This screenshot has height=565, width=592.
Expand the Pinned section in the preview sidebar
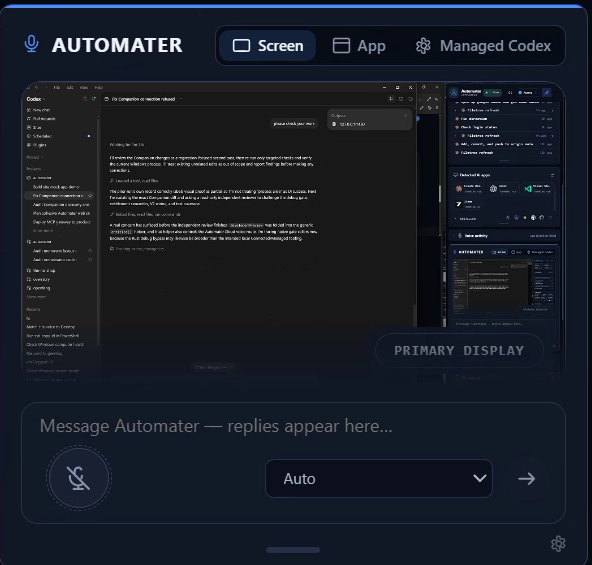pos(35,157)
